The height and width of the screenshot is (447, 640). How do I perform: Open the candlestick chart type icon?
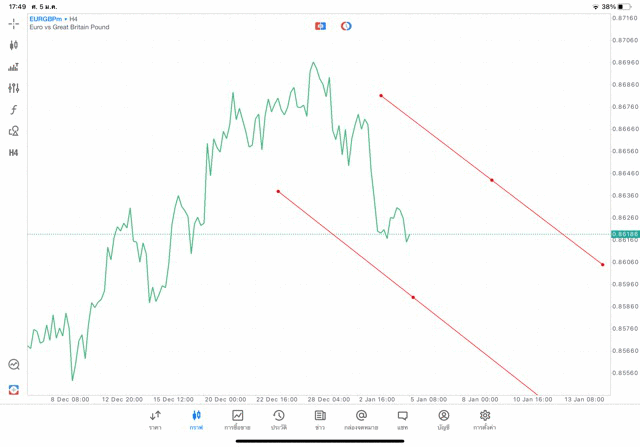(x=14, y=45)
